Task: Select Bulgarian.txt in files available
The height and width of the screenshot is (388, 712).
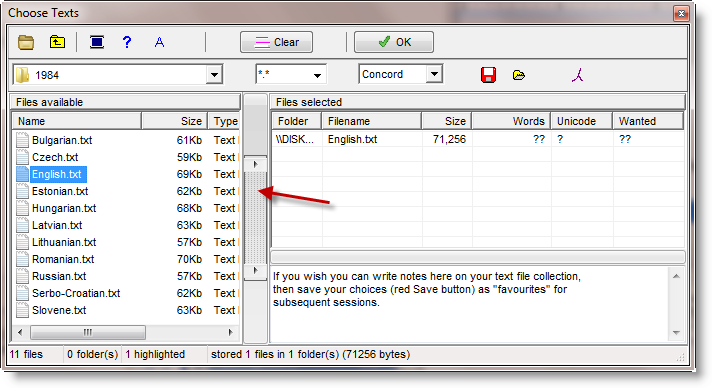Action: (62, 140)
